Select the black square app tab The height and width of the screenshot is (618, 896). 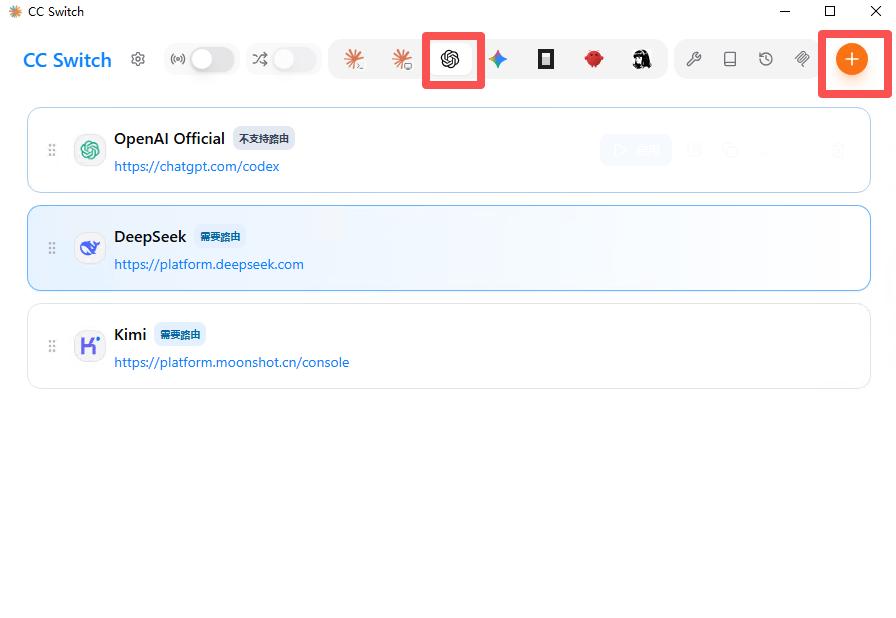(x=546, y=59)
